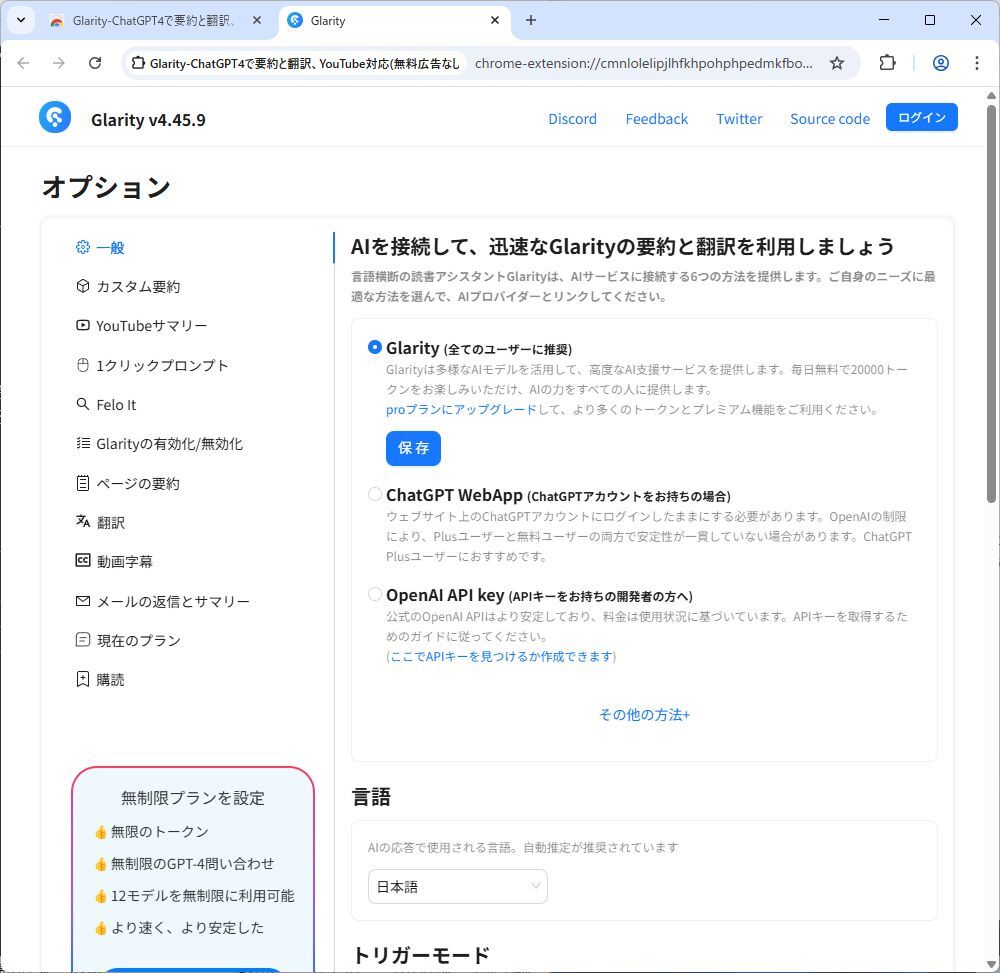Follow the ここでAPIキーを見つけるか作成できます link

[501, 656]
